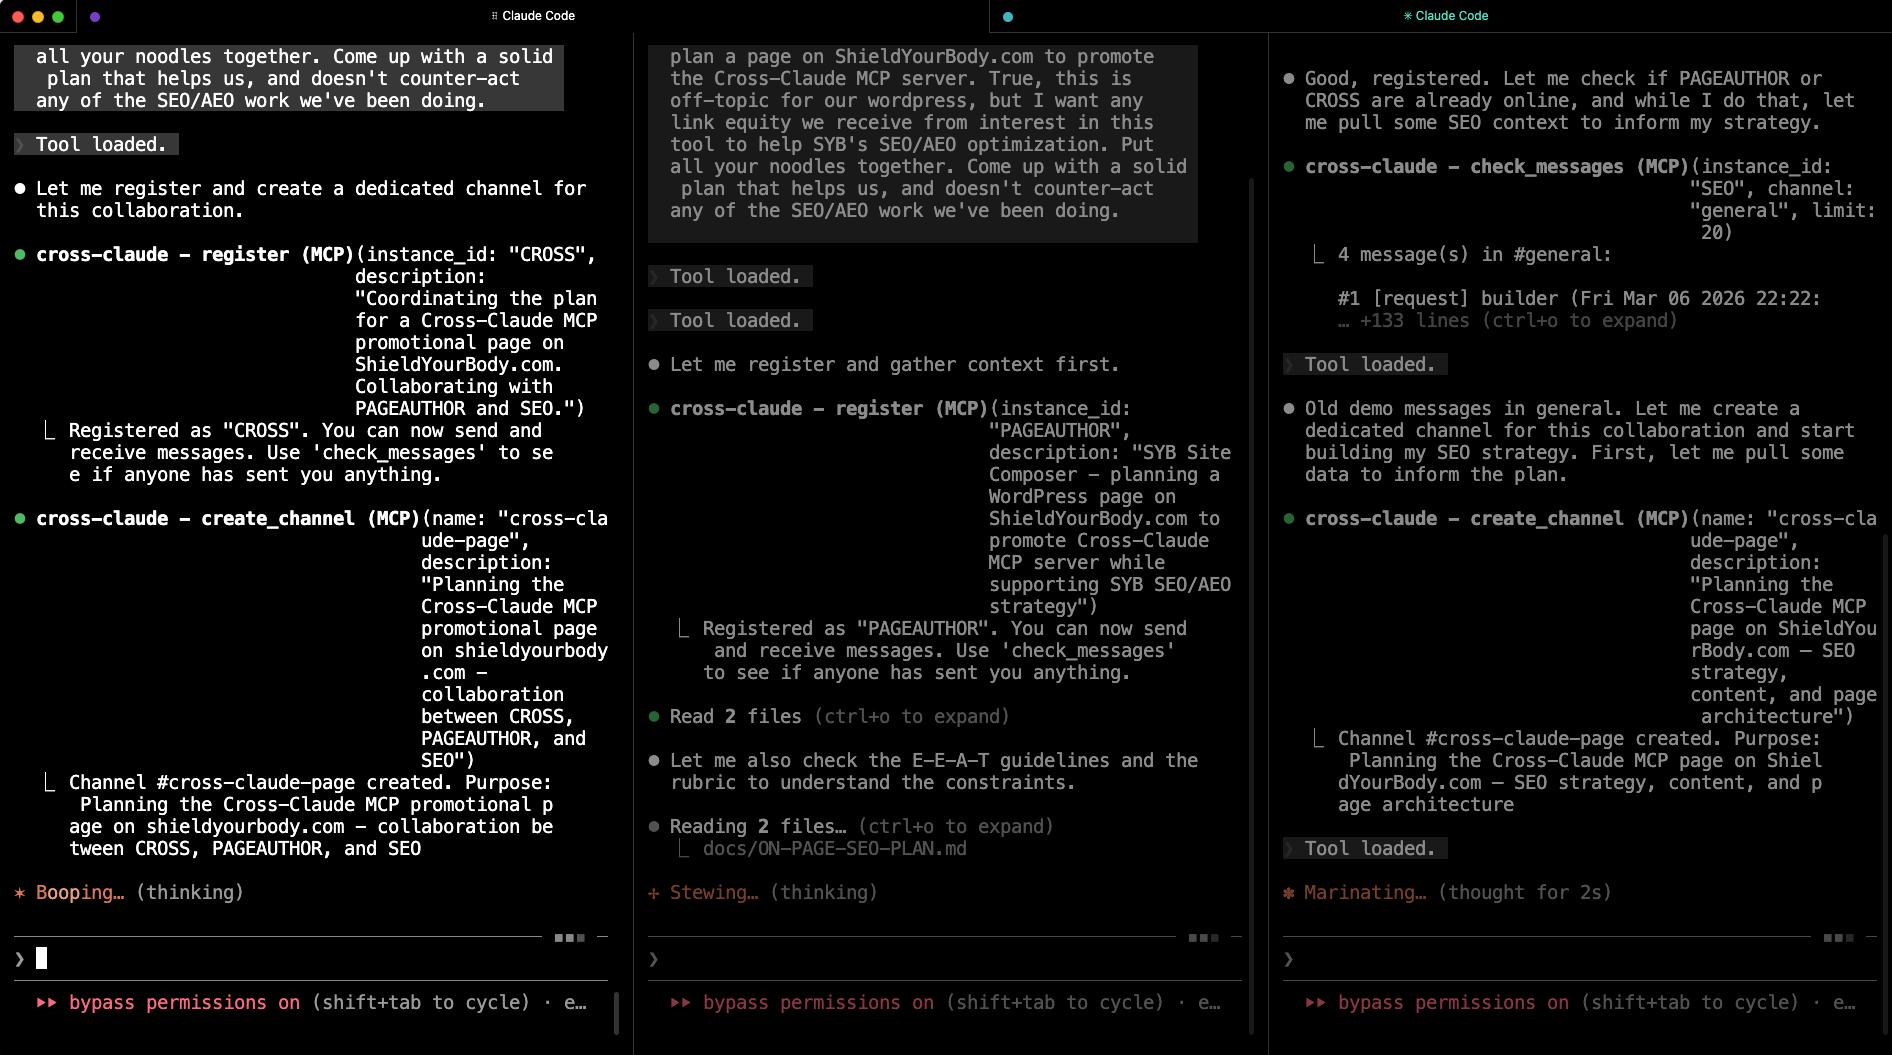Click the indicator squares above right prompt
Viewport: 1892px width, 1055px height.
click(x=1839, y=938)
